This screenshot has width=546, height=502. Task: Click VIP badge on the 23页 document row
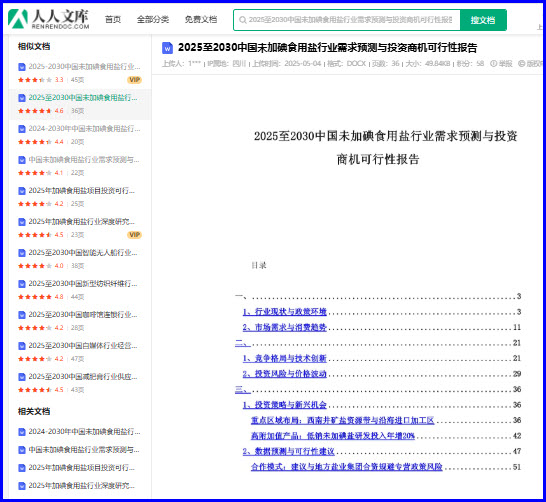click(134, 235)
